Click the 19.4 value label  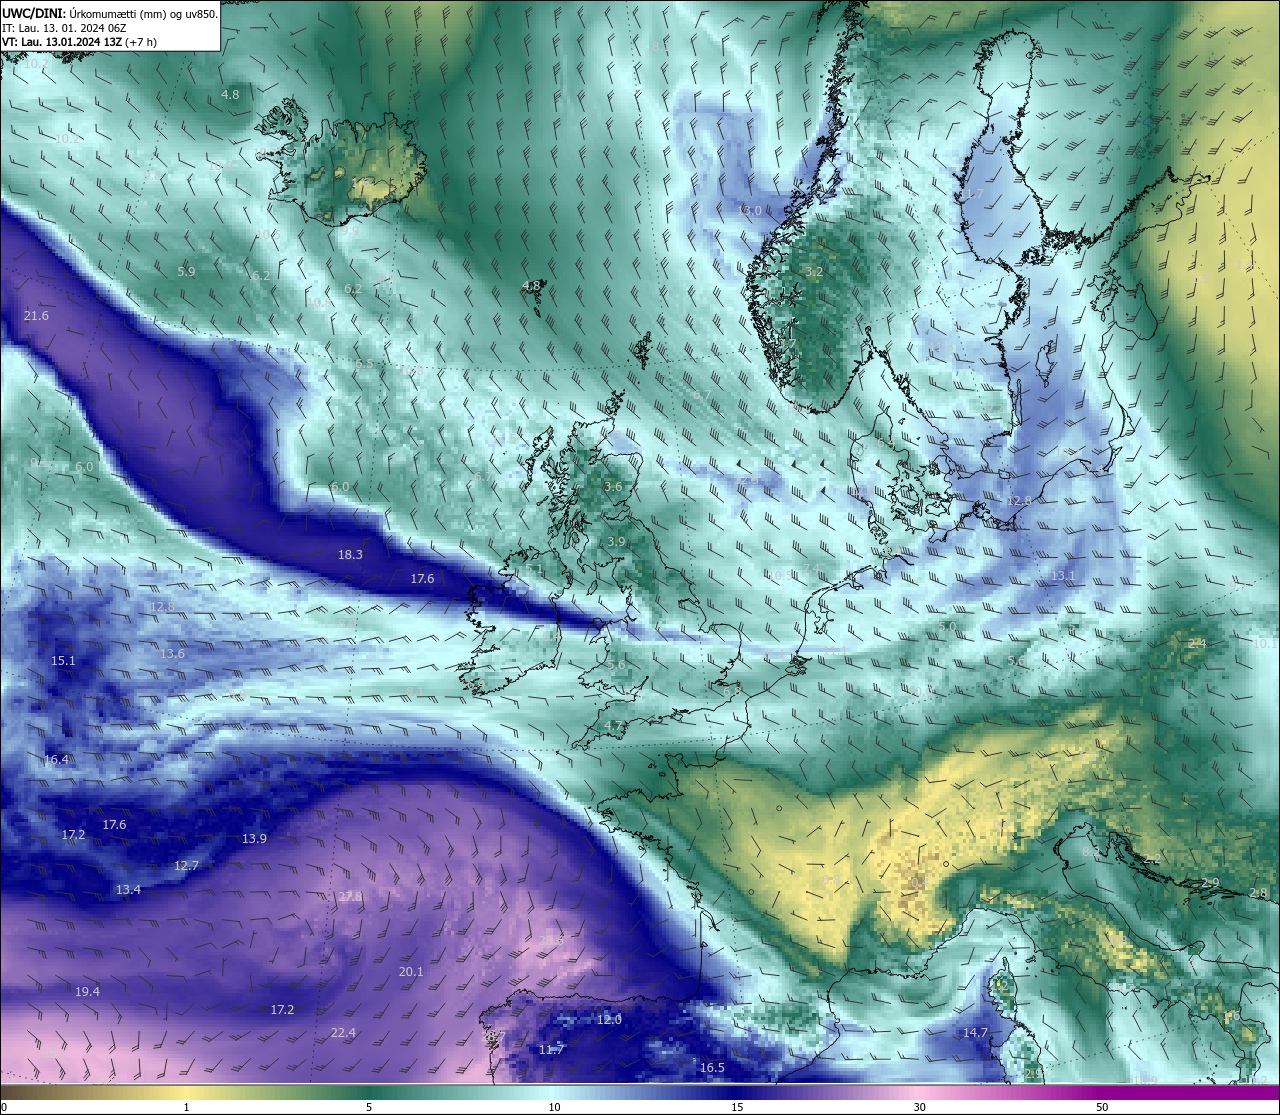click(x=87, y=992)
